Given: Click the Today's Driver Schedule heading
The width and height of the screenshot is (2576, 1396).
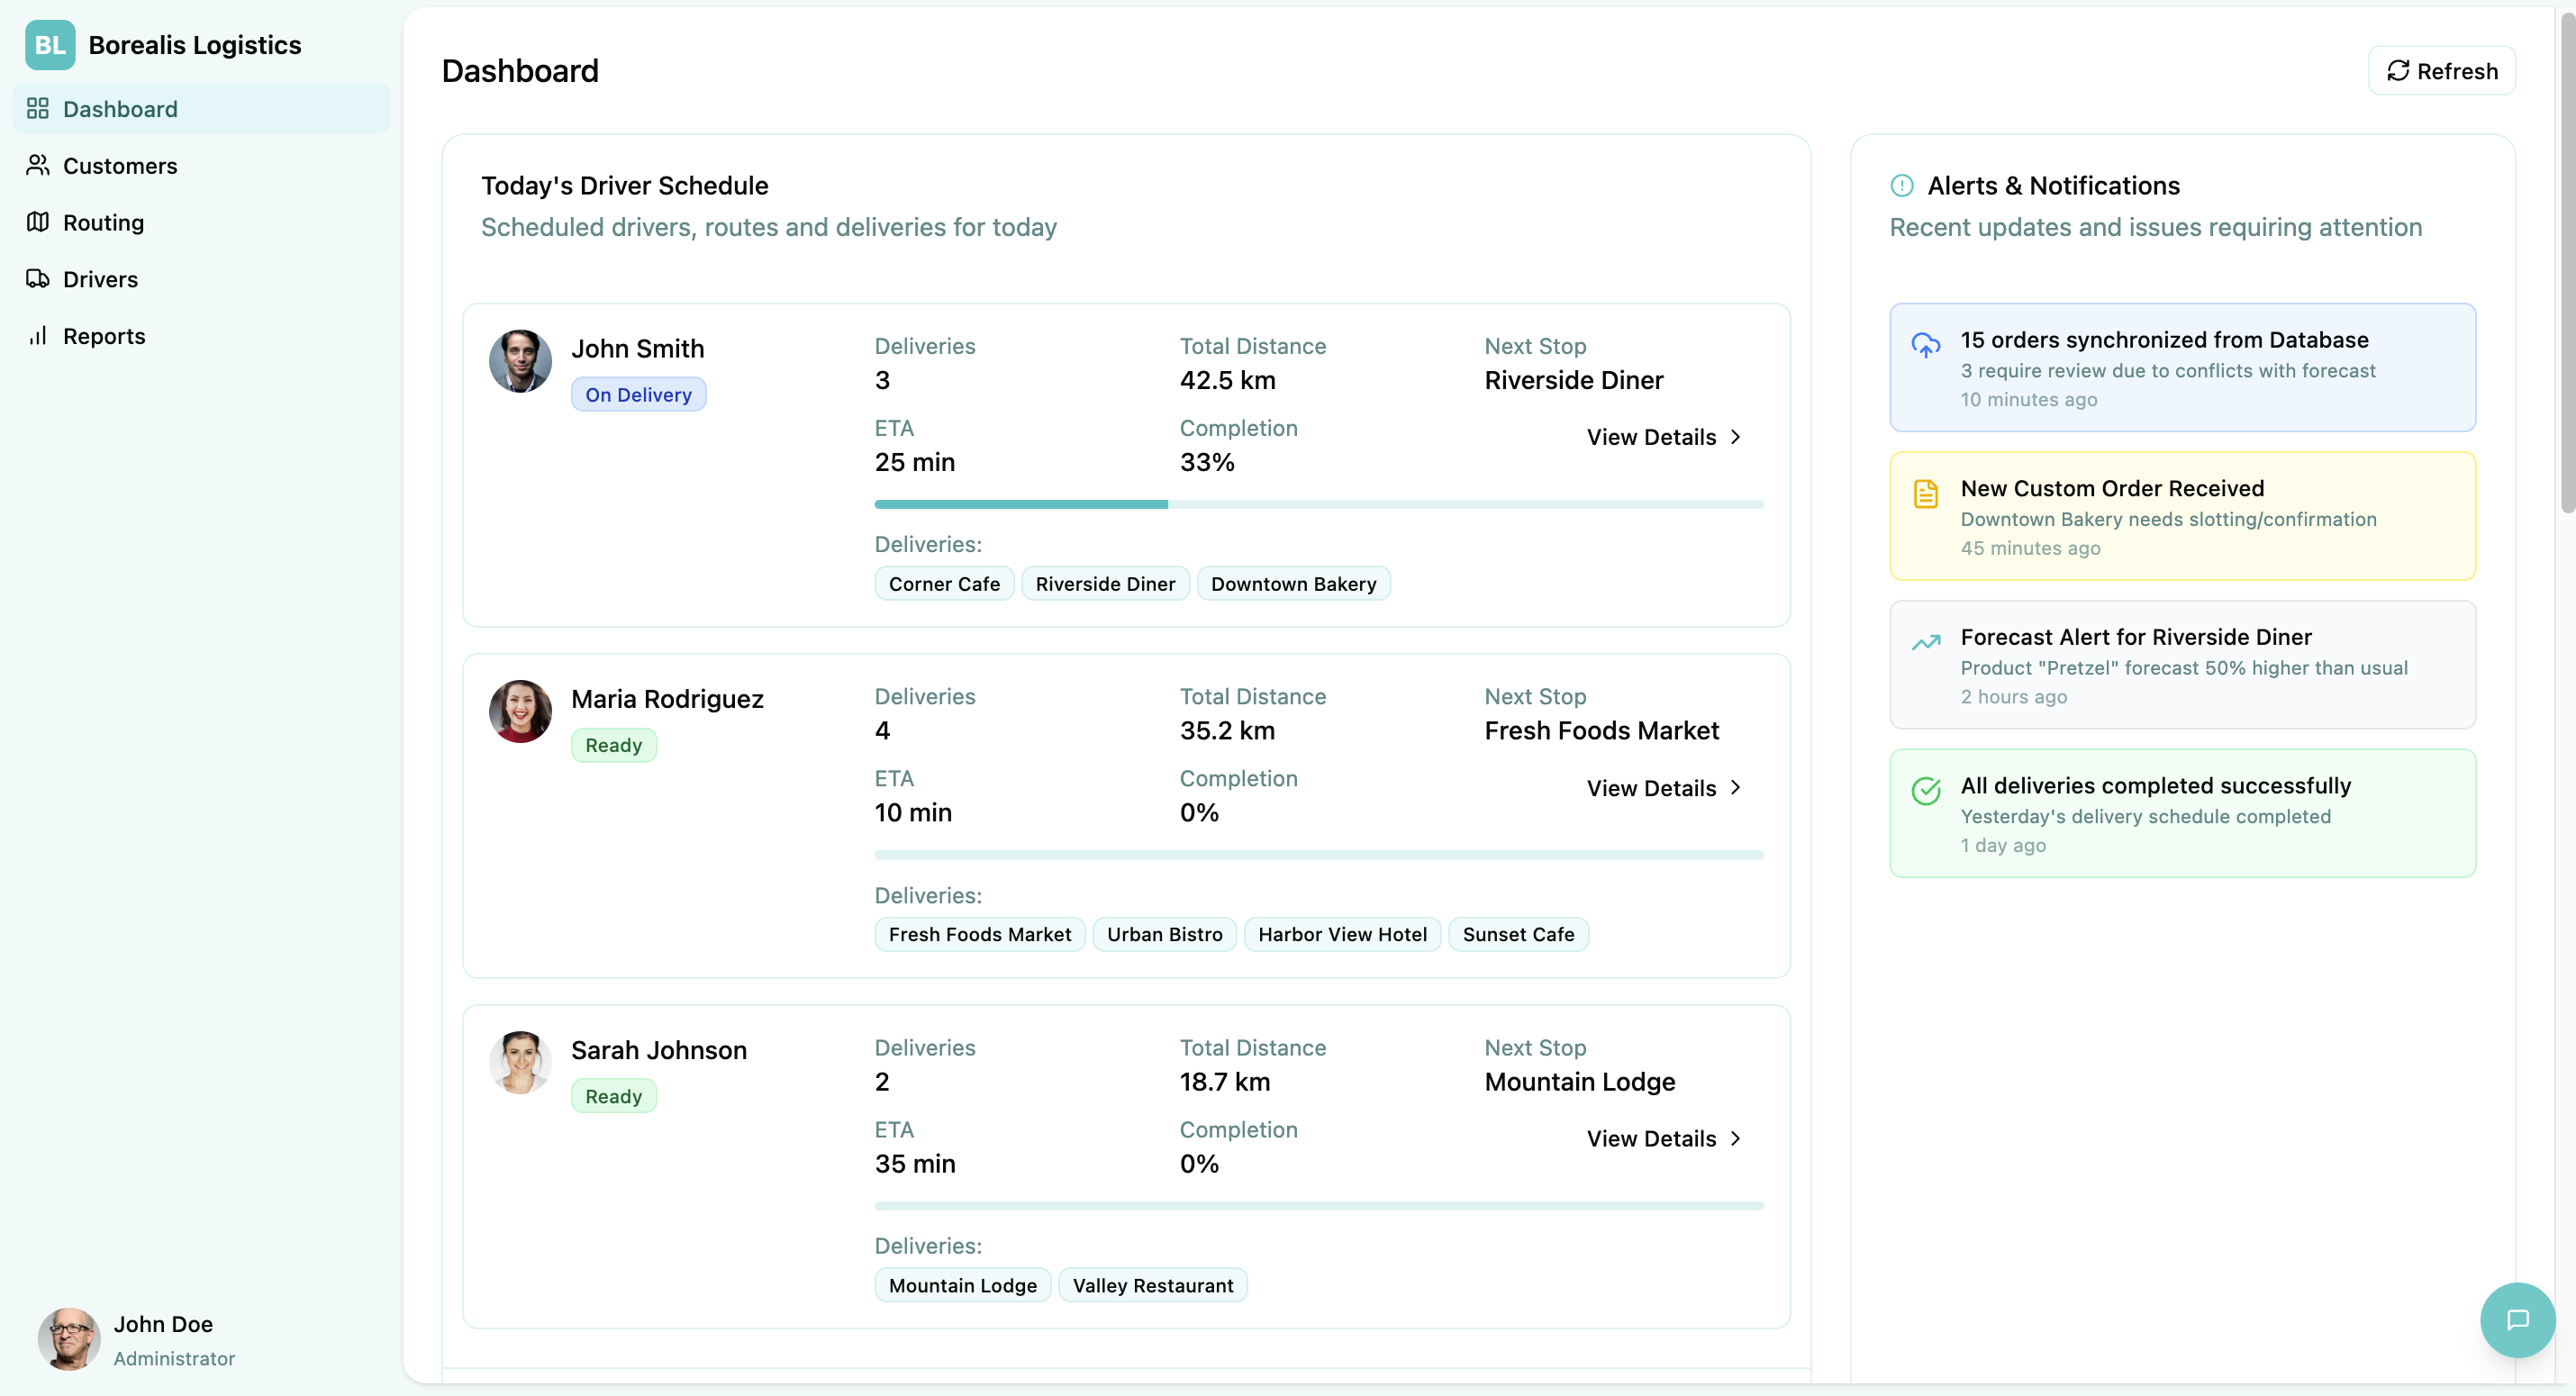Looking at the screenshot, I should point(624,186).
